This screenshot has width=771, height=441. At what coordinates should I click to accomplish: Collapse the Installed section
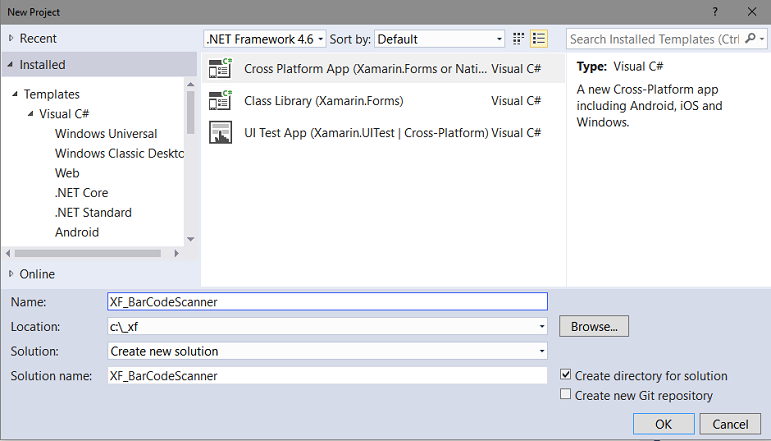pos(10,64)
